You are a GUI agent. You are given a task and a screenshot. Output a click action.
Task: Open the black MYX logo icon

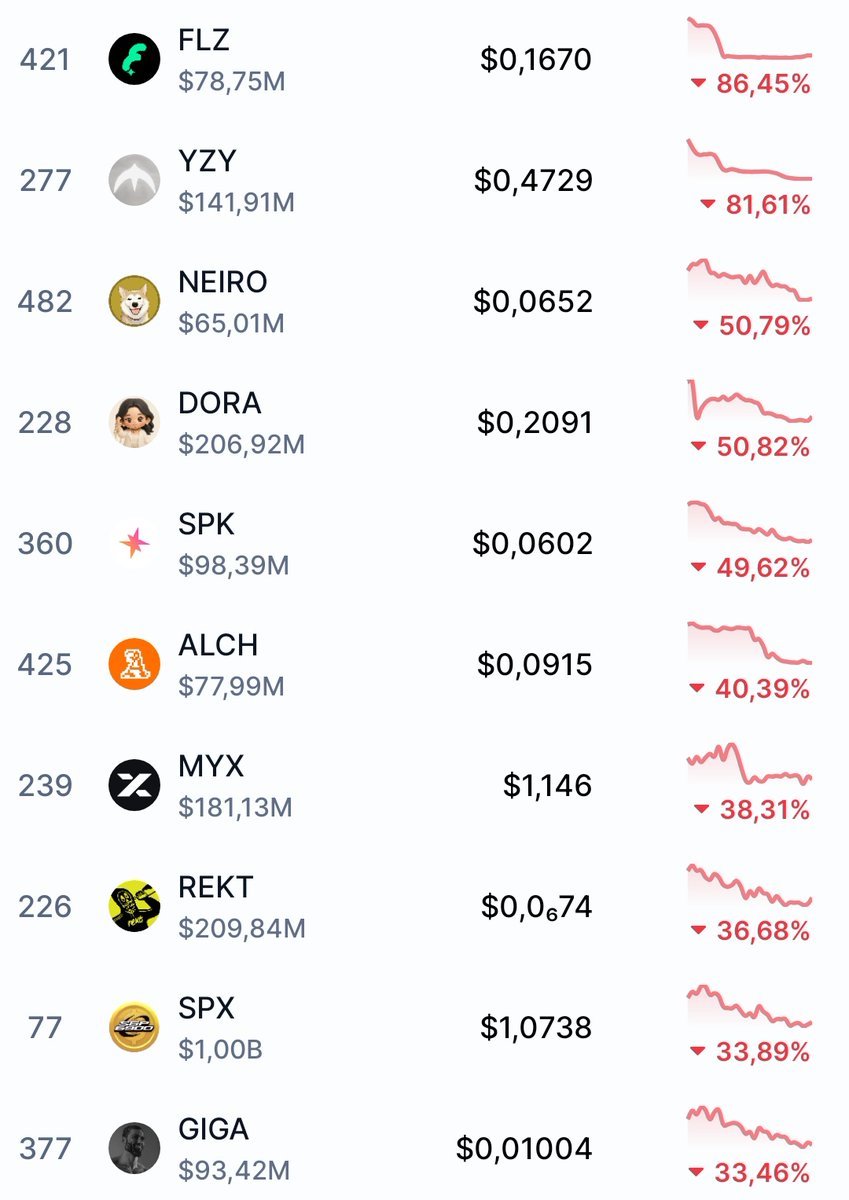[134, 785]
